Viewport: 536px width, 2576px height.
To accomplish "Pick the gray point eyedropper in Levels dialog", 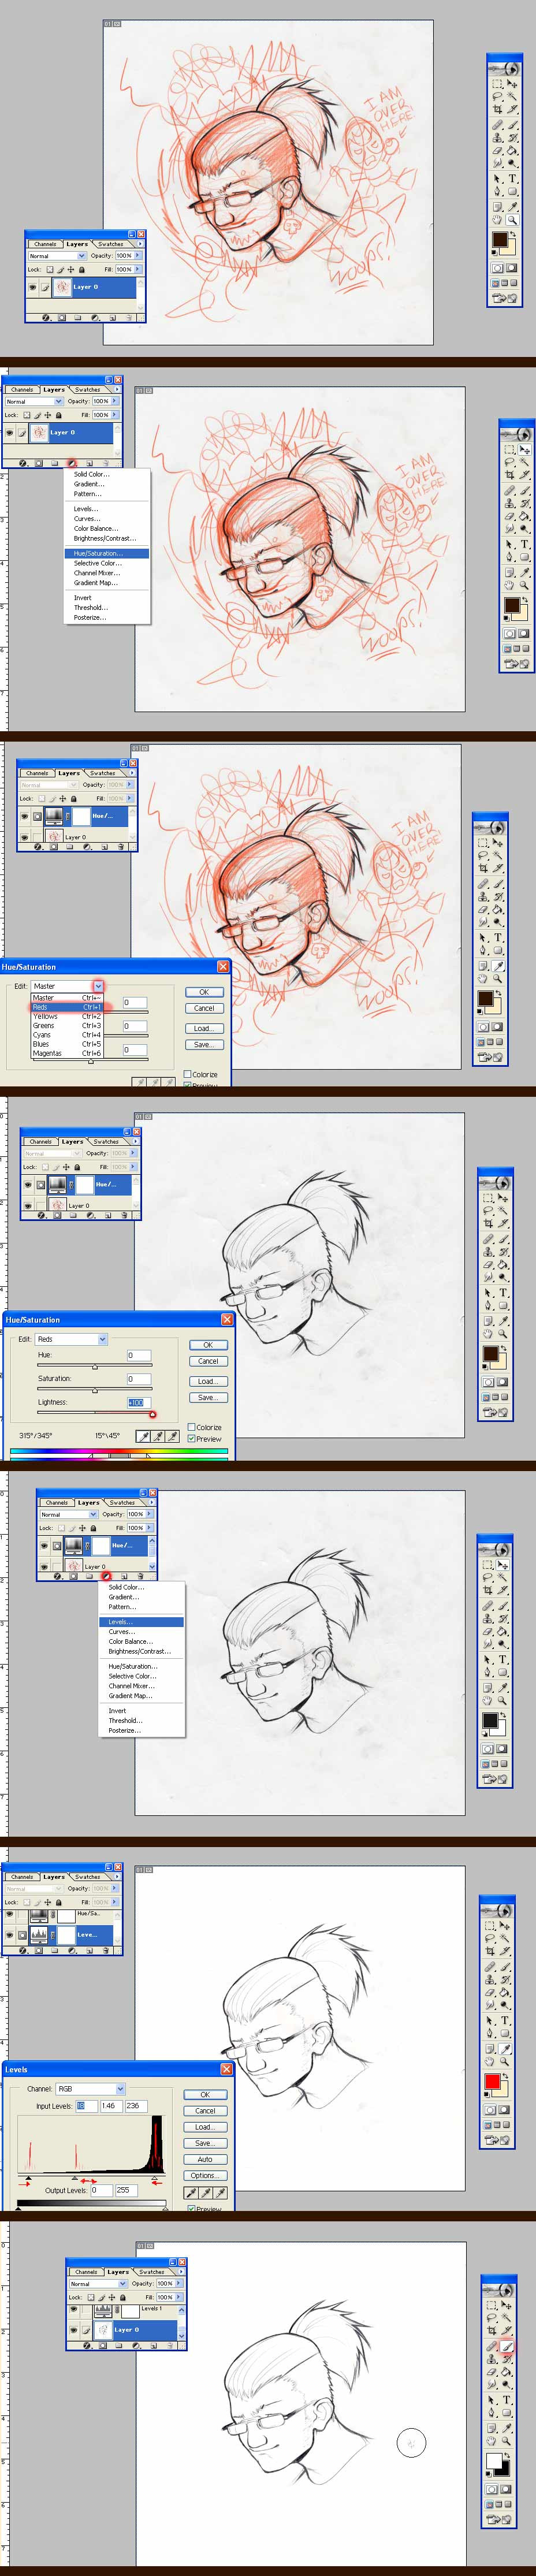I will coord(207,2193).
